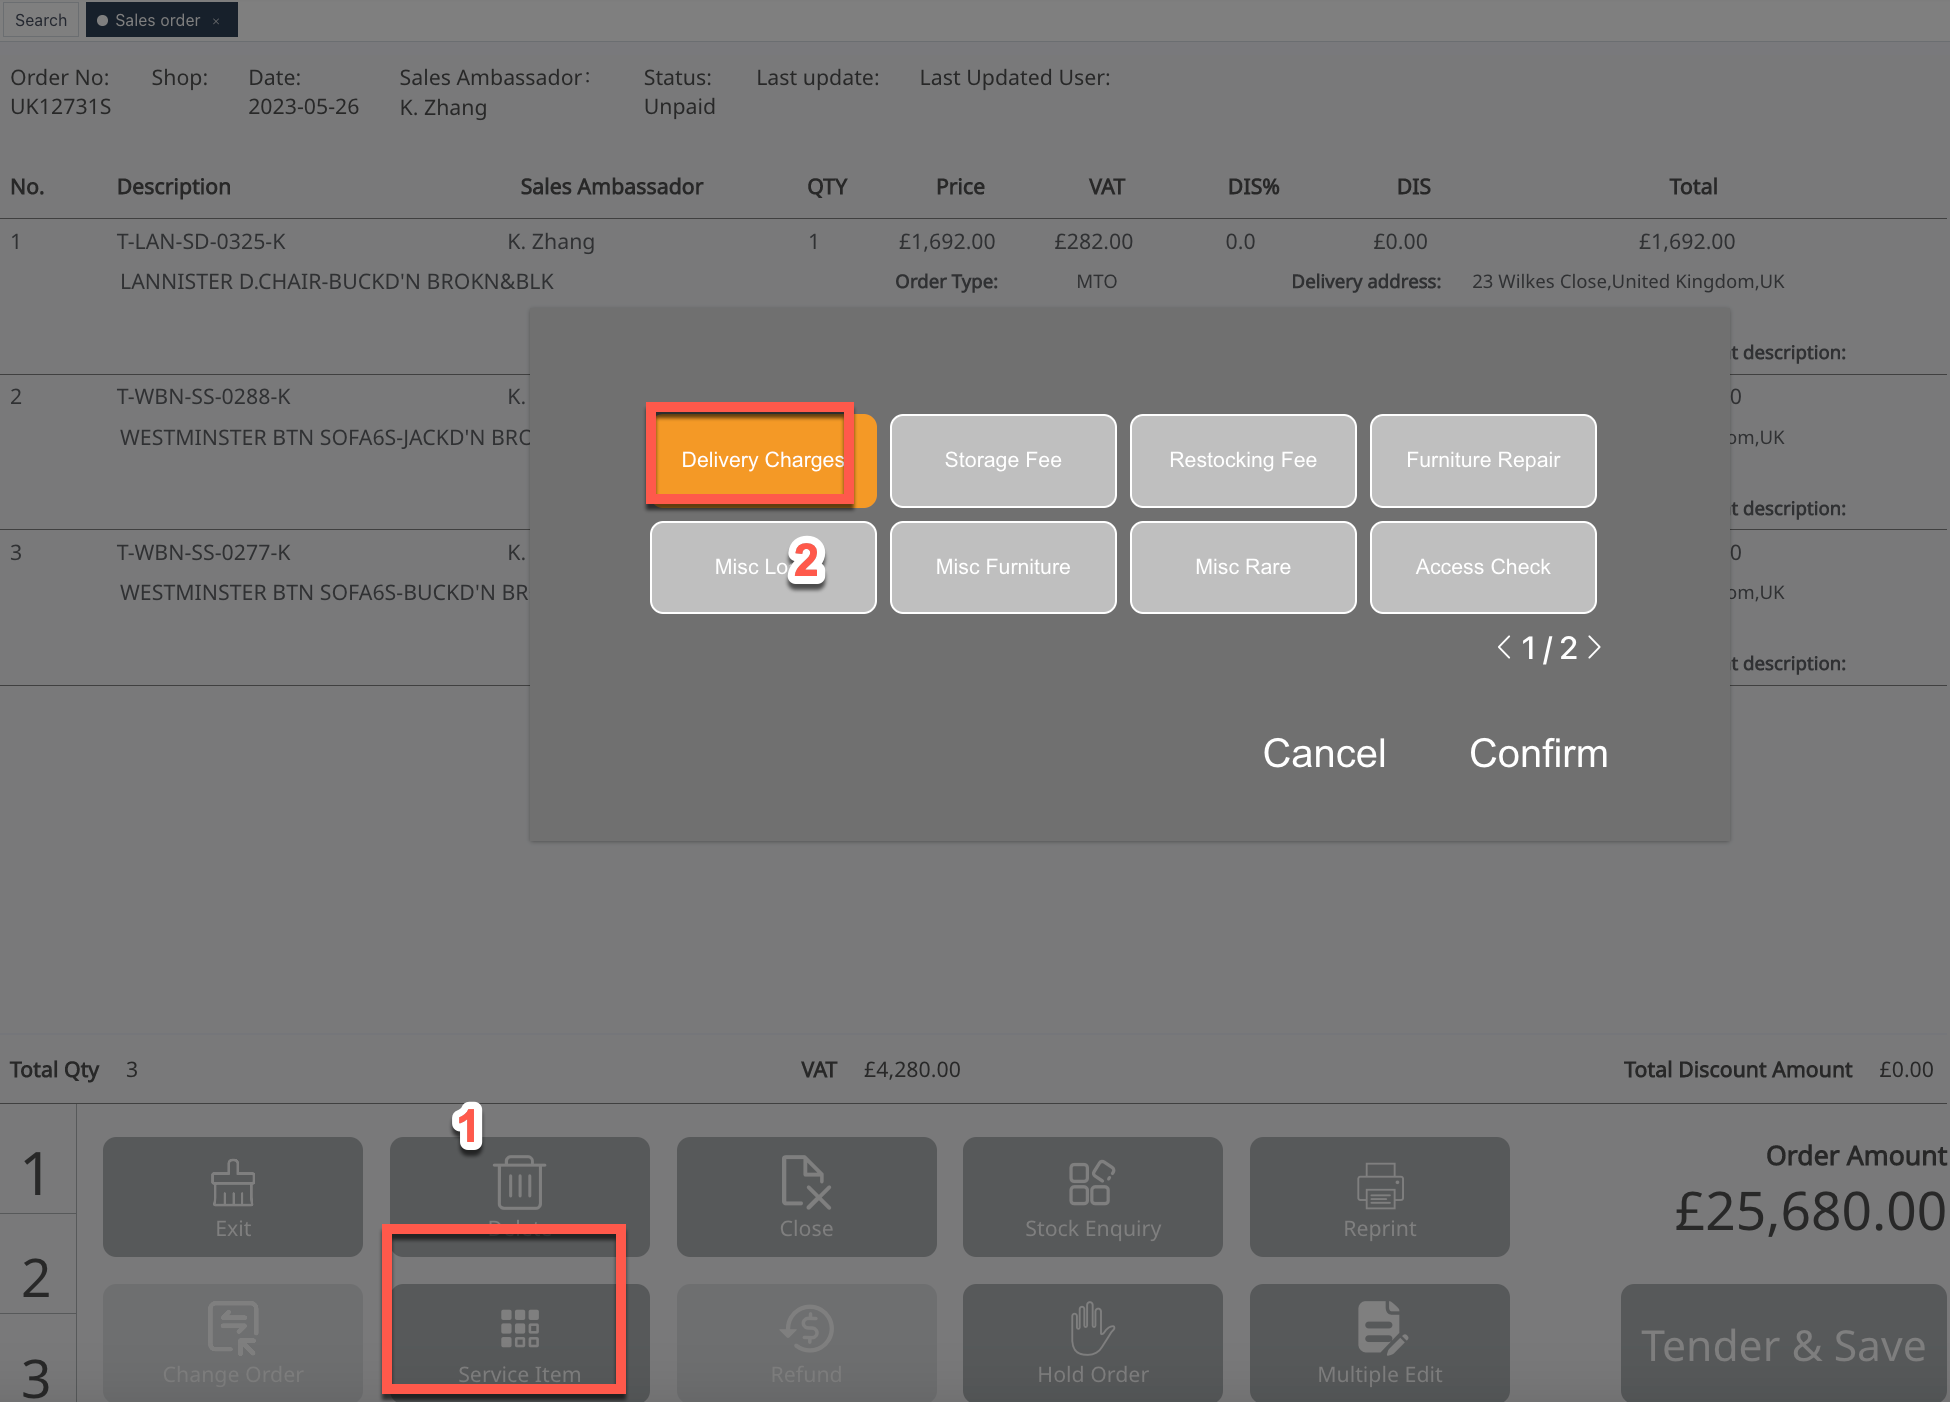Viewport: 1950px width, 1402px height.
Task: Select the Restocking Fee service option
Action: click(1243, 460)
